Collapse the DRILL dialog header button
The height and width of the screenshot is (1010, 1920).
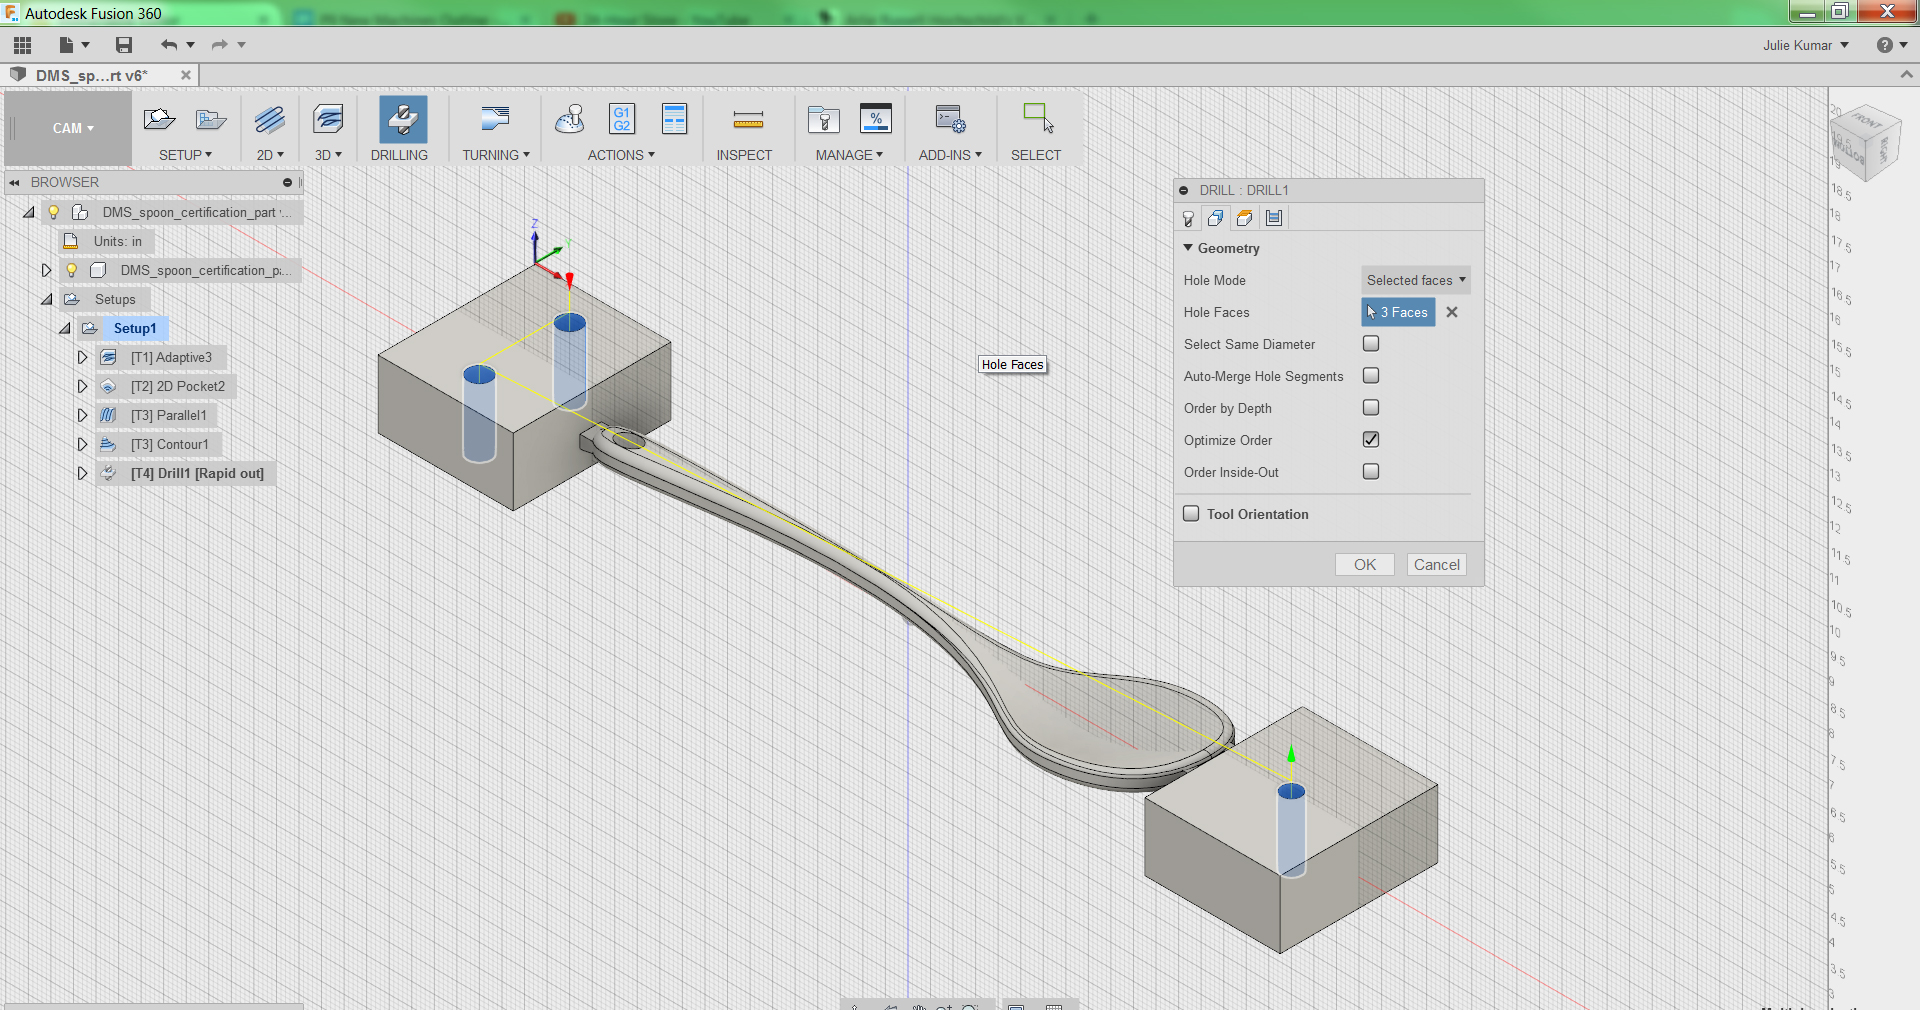1184,190
